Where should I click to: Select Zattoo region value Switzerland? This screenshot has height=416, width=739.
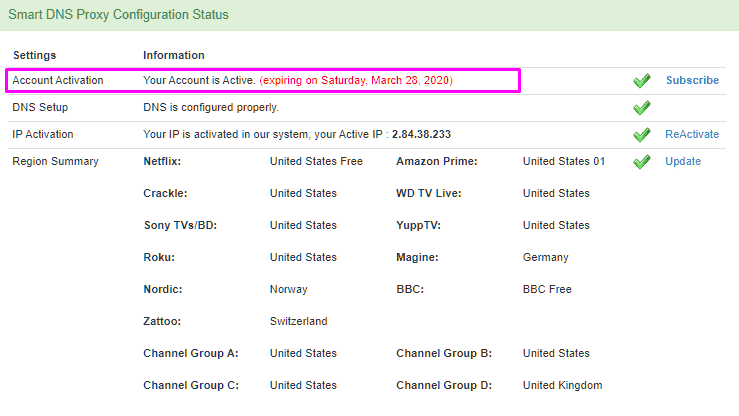coord(298,321)
